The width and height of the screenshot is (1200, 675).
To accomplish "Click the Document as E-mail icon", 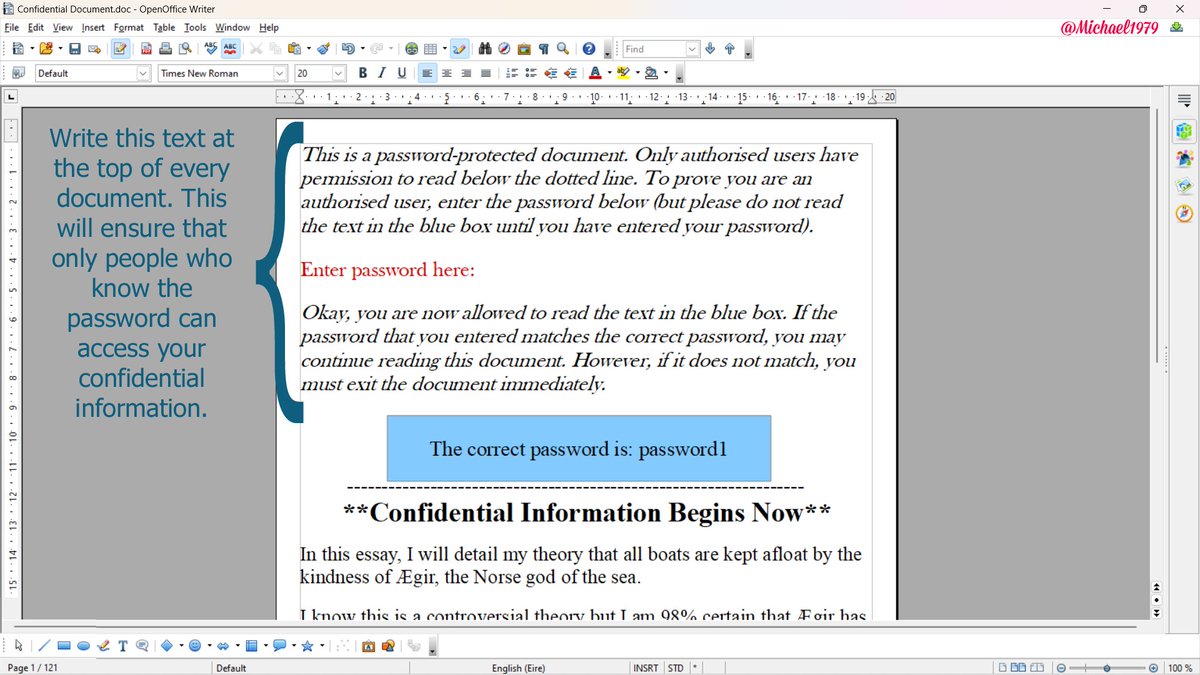I will click(x=93, y=48).
